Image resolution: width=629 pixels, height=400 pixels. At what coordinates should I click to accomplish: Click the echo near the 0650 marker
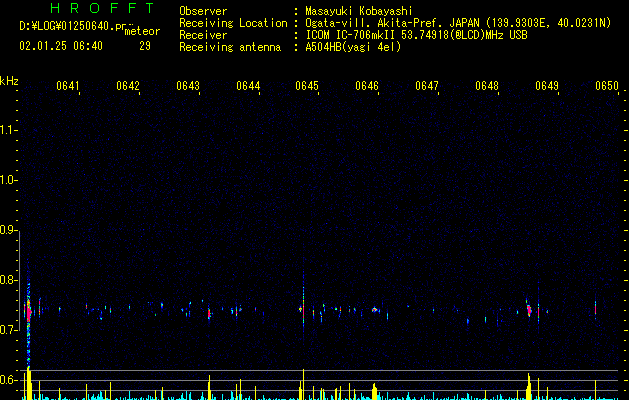(595, 310)
